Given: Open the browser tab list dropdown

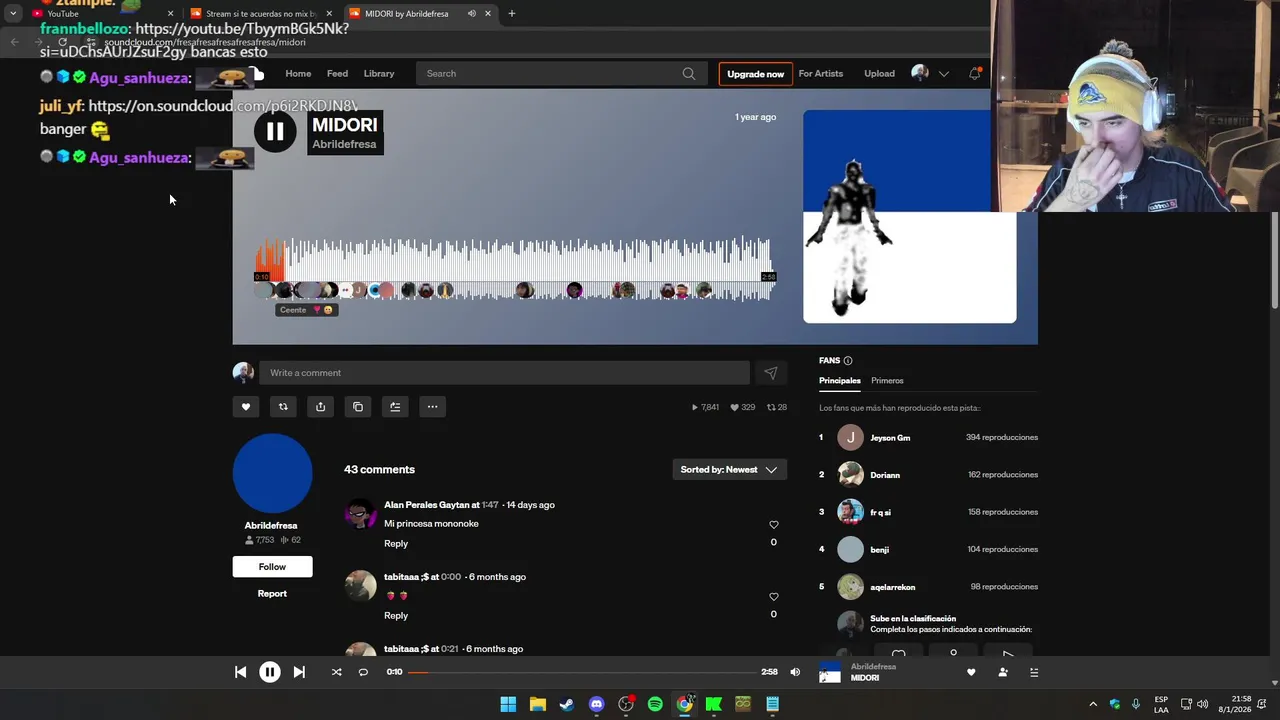Looking at the screenshot, I should point(12,14).
